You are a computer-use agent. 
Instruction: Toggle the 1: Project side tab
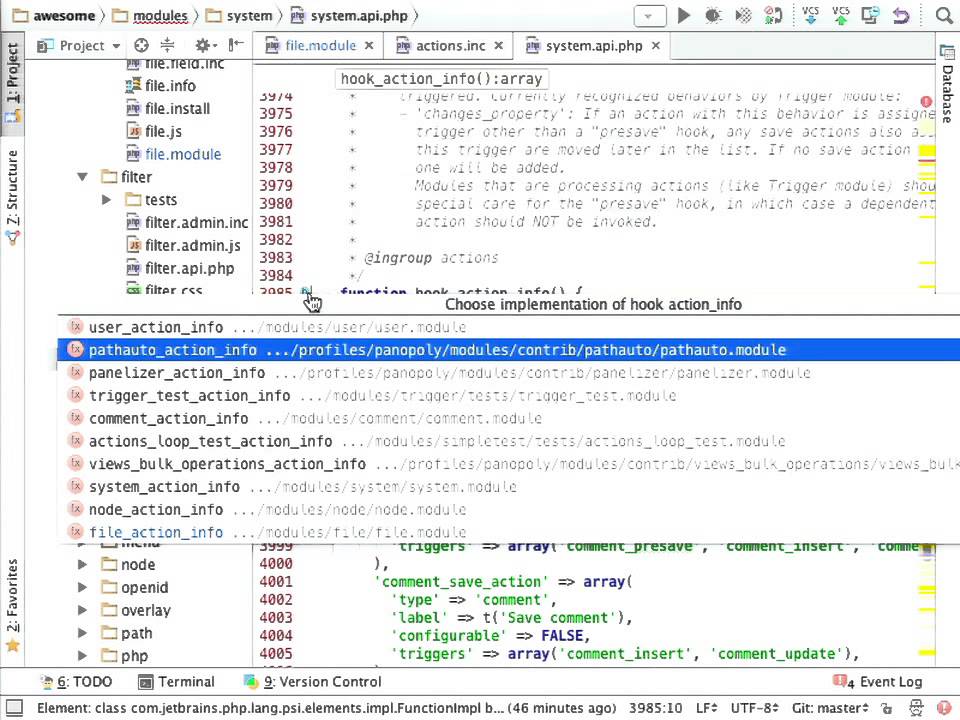point(12,83)
